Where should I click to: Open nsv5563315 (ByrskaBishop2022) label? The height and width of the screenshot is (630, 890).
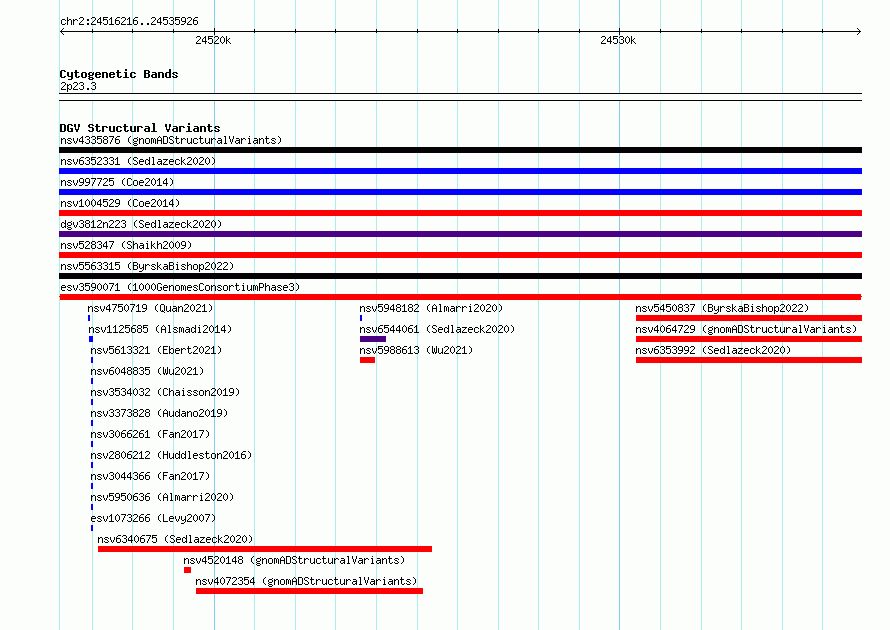(147, 266)
